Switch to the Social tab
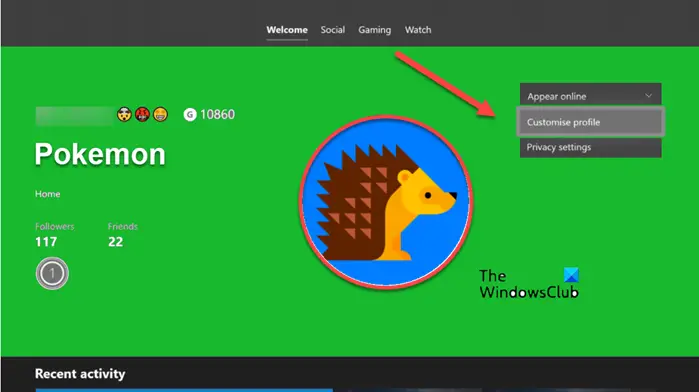This screenshot has height=392, width=699. [x=333, y=30]
